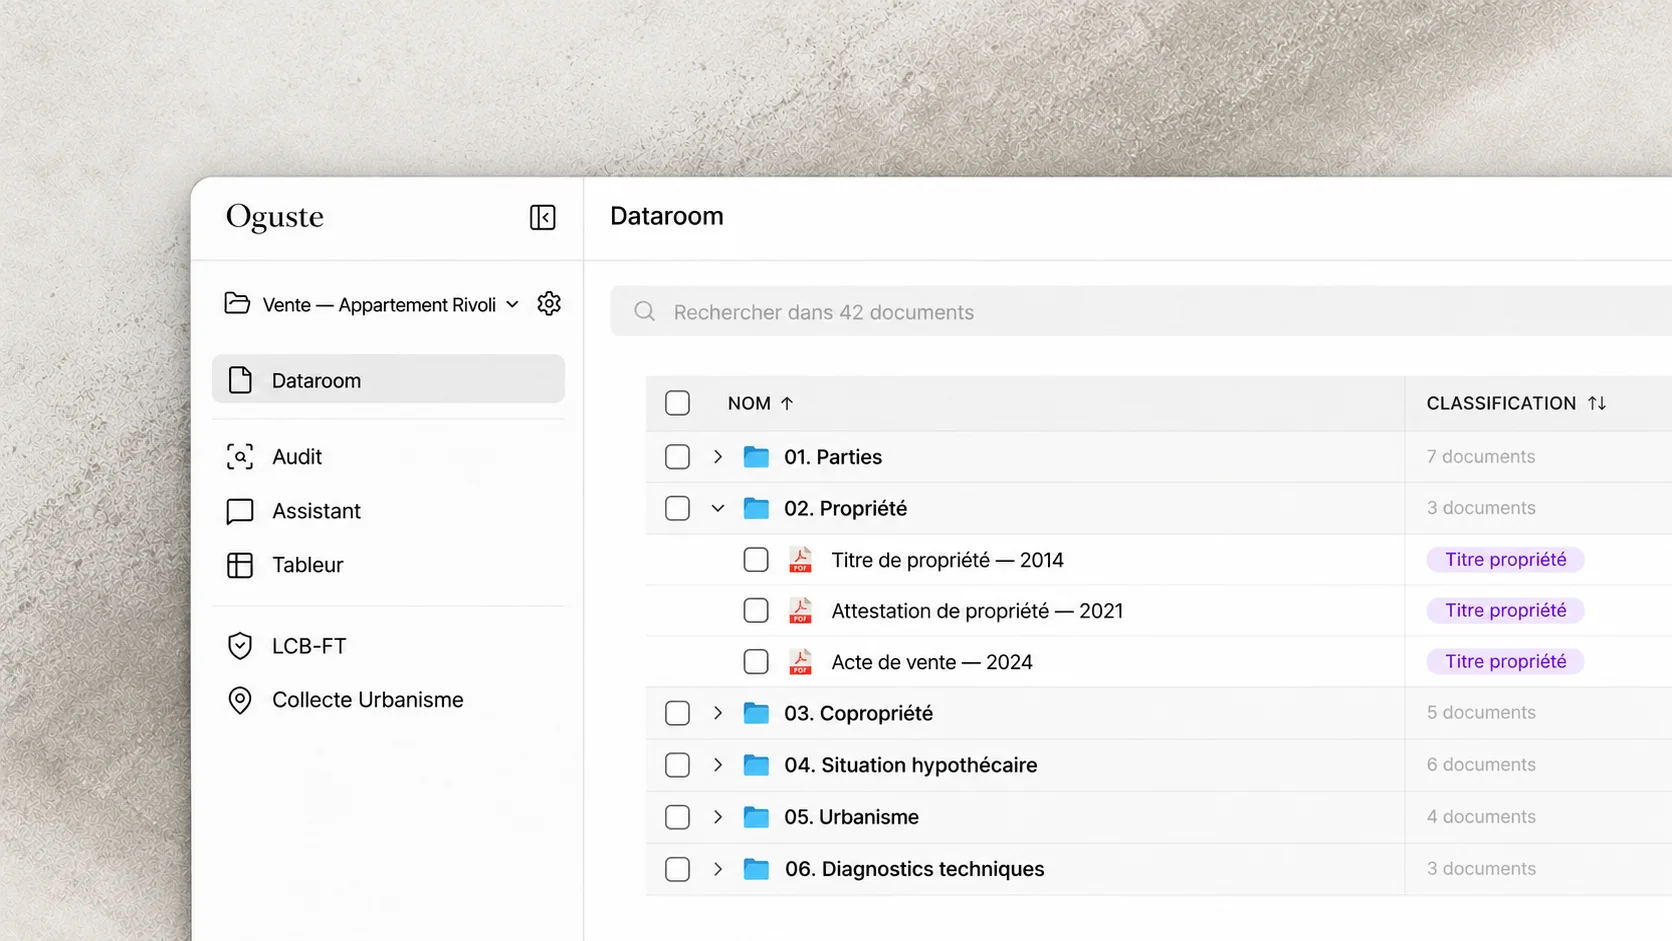Select the Titre de propriété — 2014 checkbox
The height and width of the screenshot is (941, 1672).
point(756,560)
